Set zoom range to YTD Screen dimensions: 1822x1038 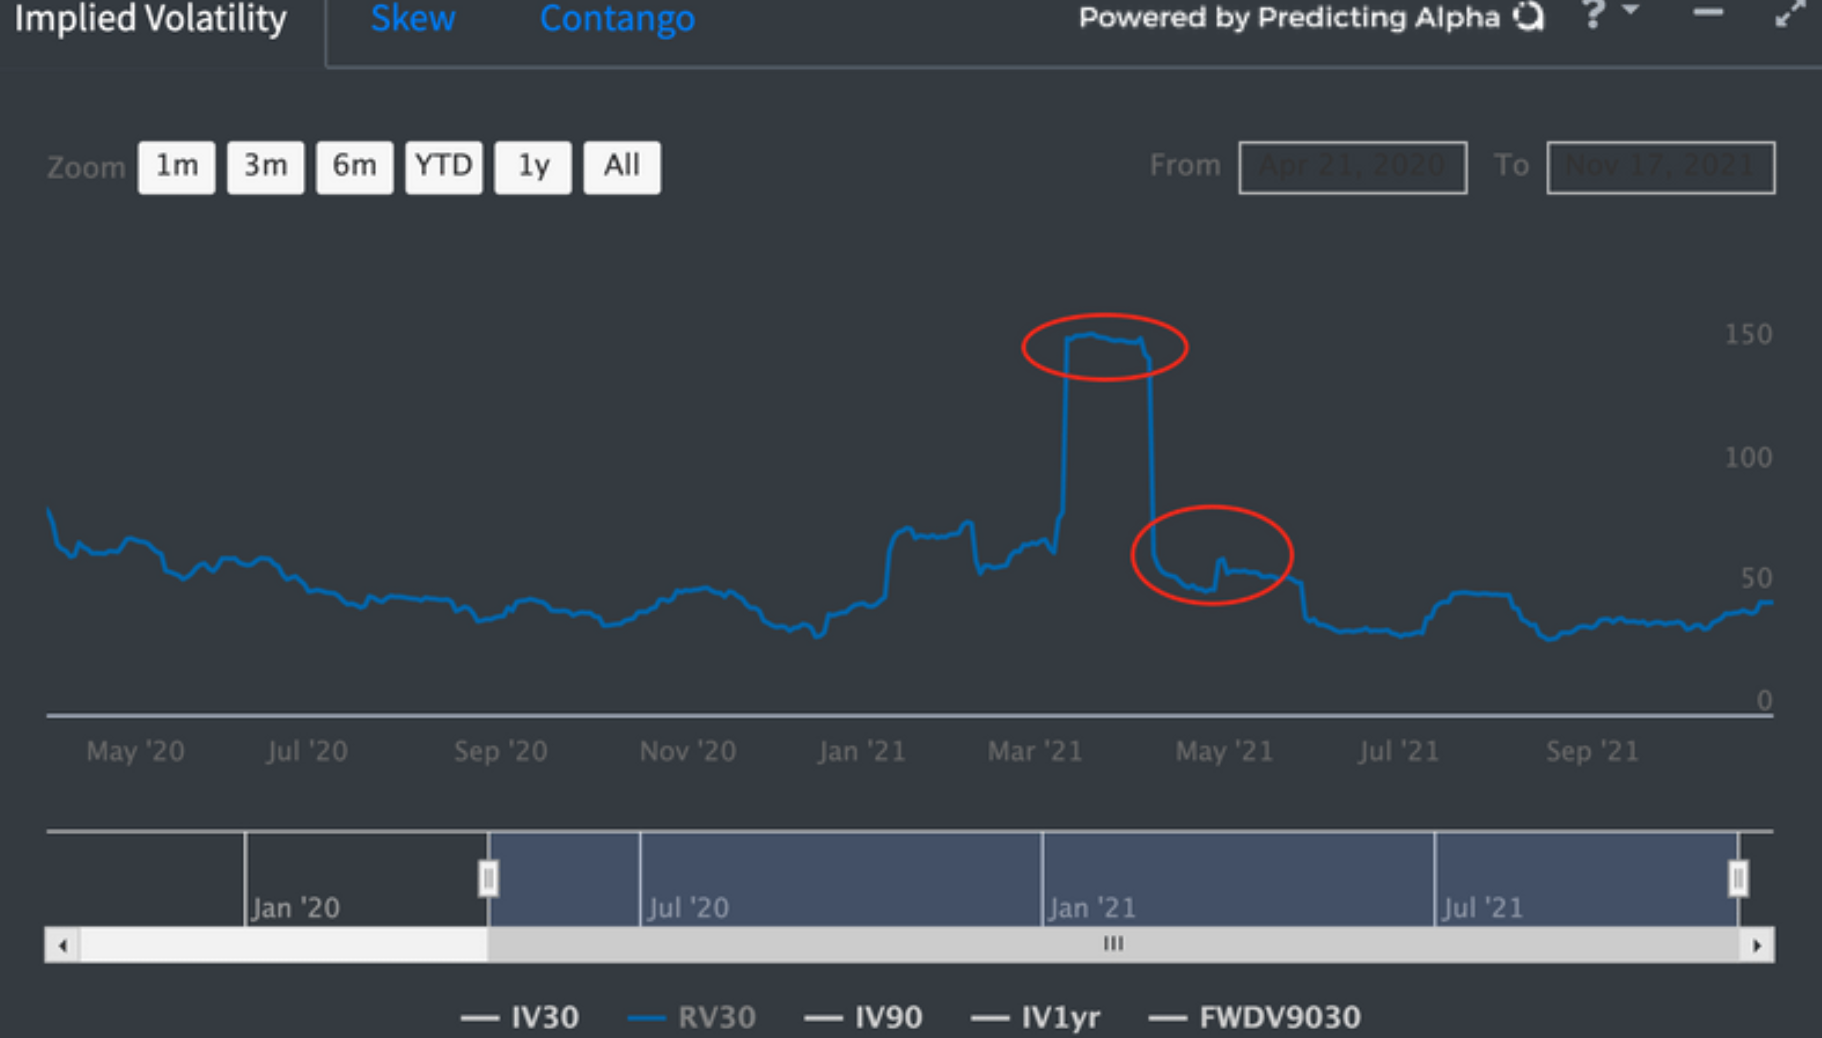click(444, 166)
